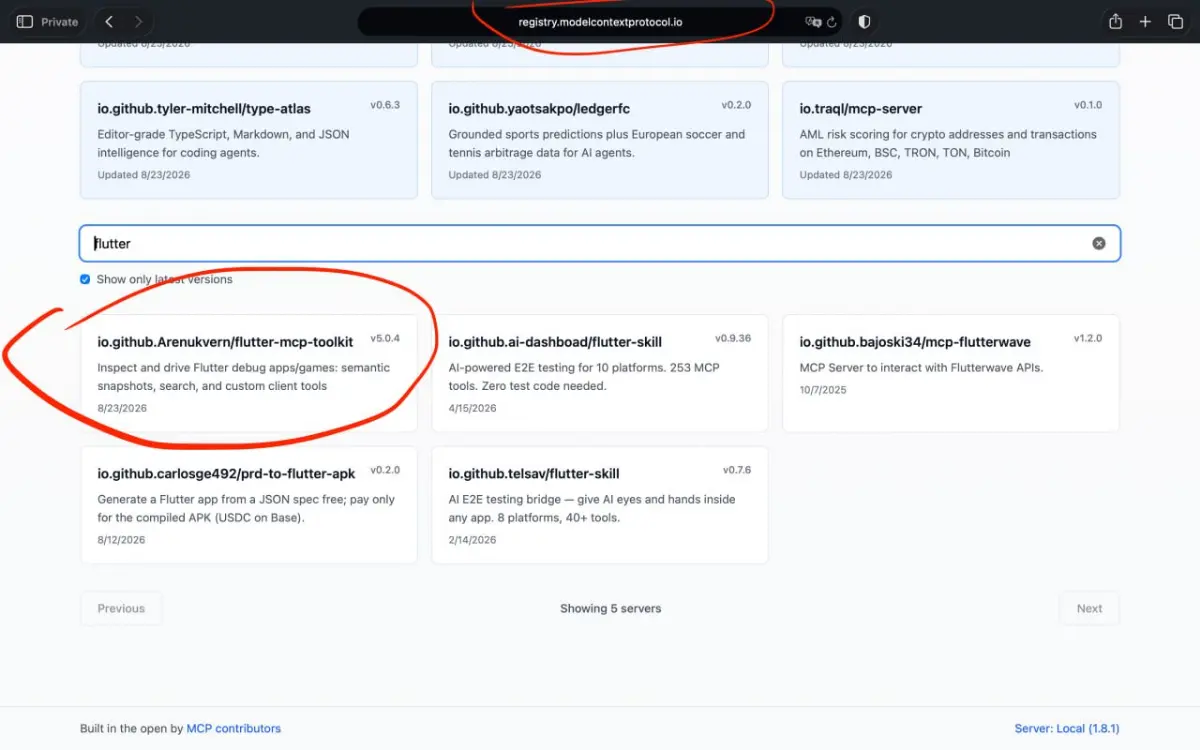Click Updated 8/23/2026 on ledgerfc card
The image size is (1200, 750).
click(x=494, y=175)
